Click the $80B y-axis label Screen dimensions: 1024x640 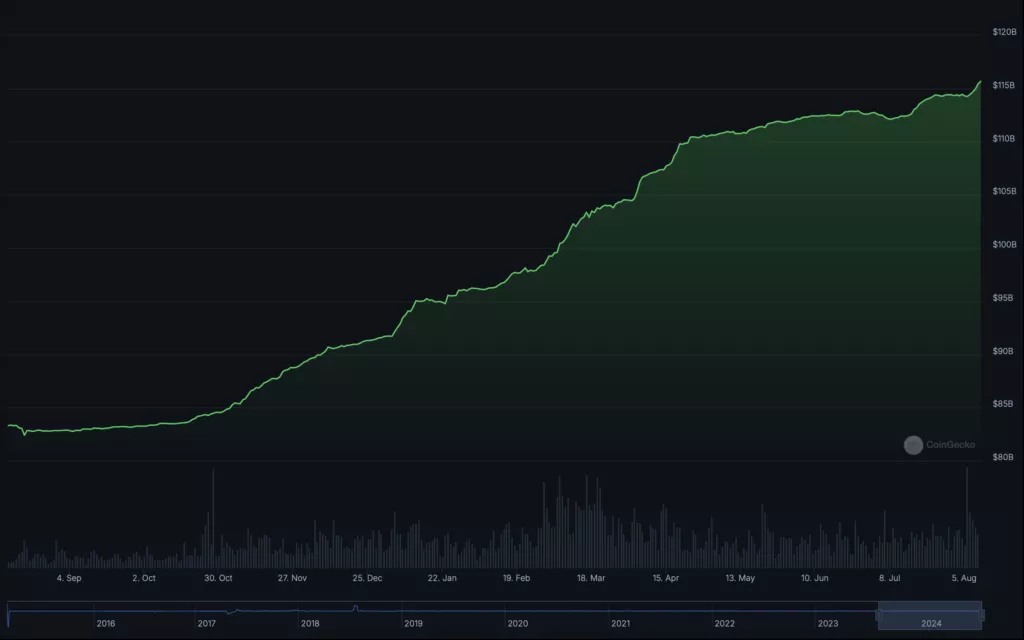(1003, 458)
